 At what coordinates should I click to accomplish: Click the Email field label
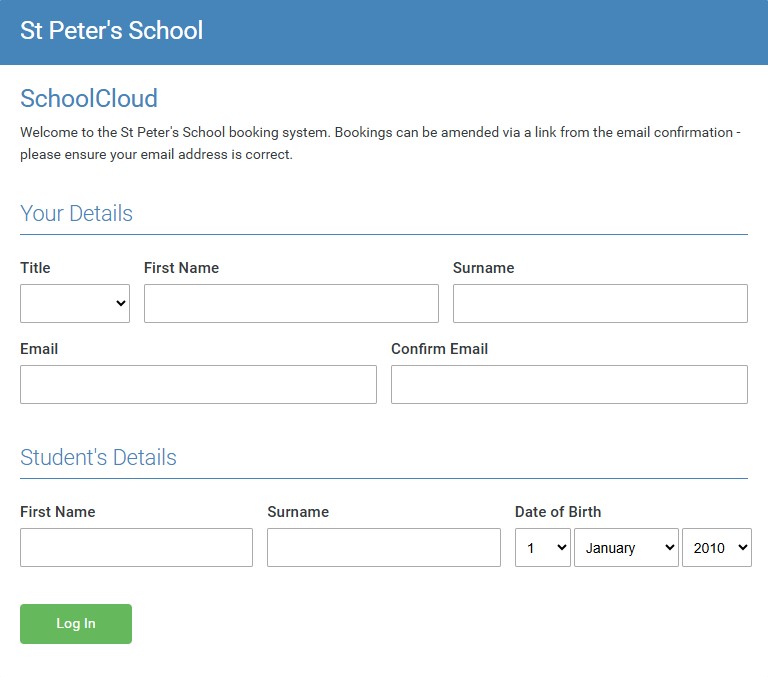(39, 349)
